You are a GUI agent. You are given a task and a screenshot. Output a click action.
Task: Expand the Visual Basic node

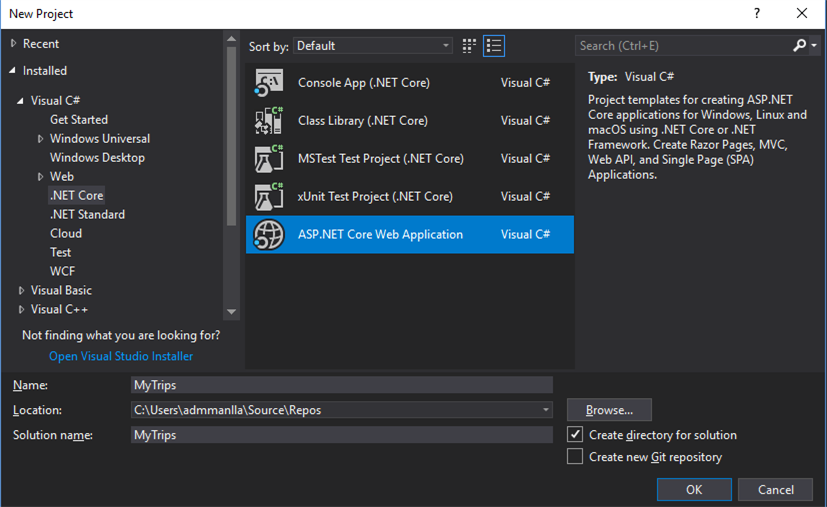pyautogui.click(x=21, y=291)
